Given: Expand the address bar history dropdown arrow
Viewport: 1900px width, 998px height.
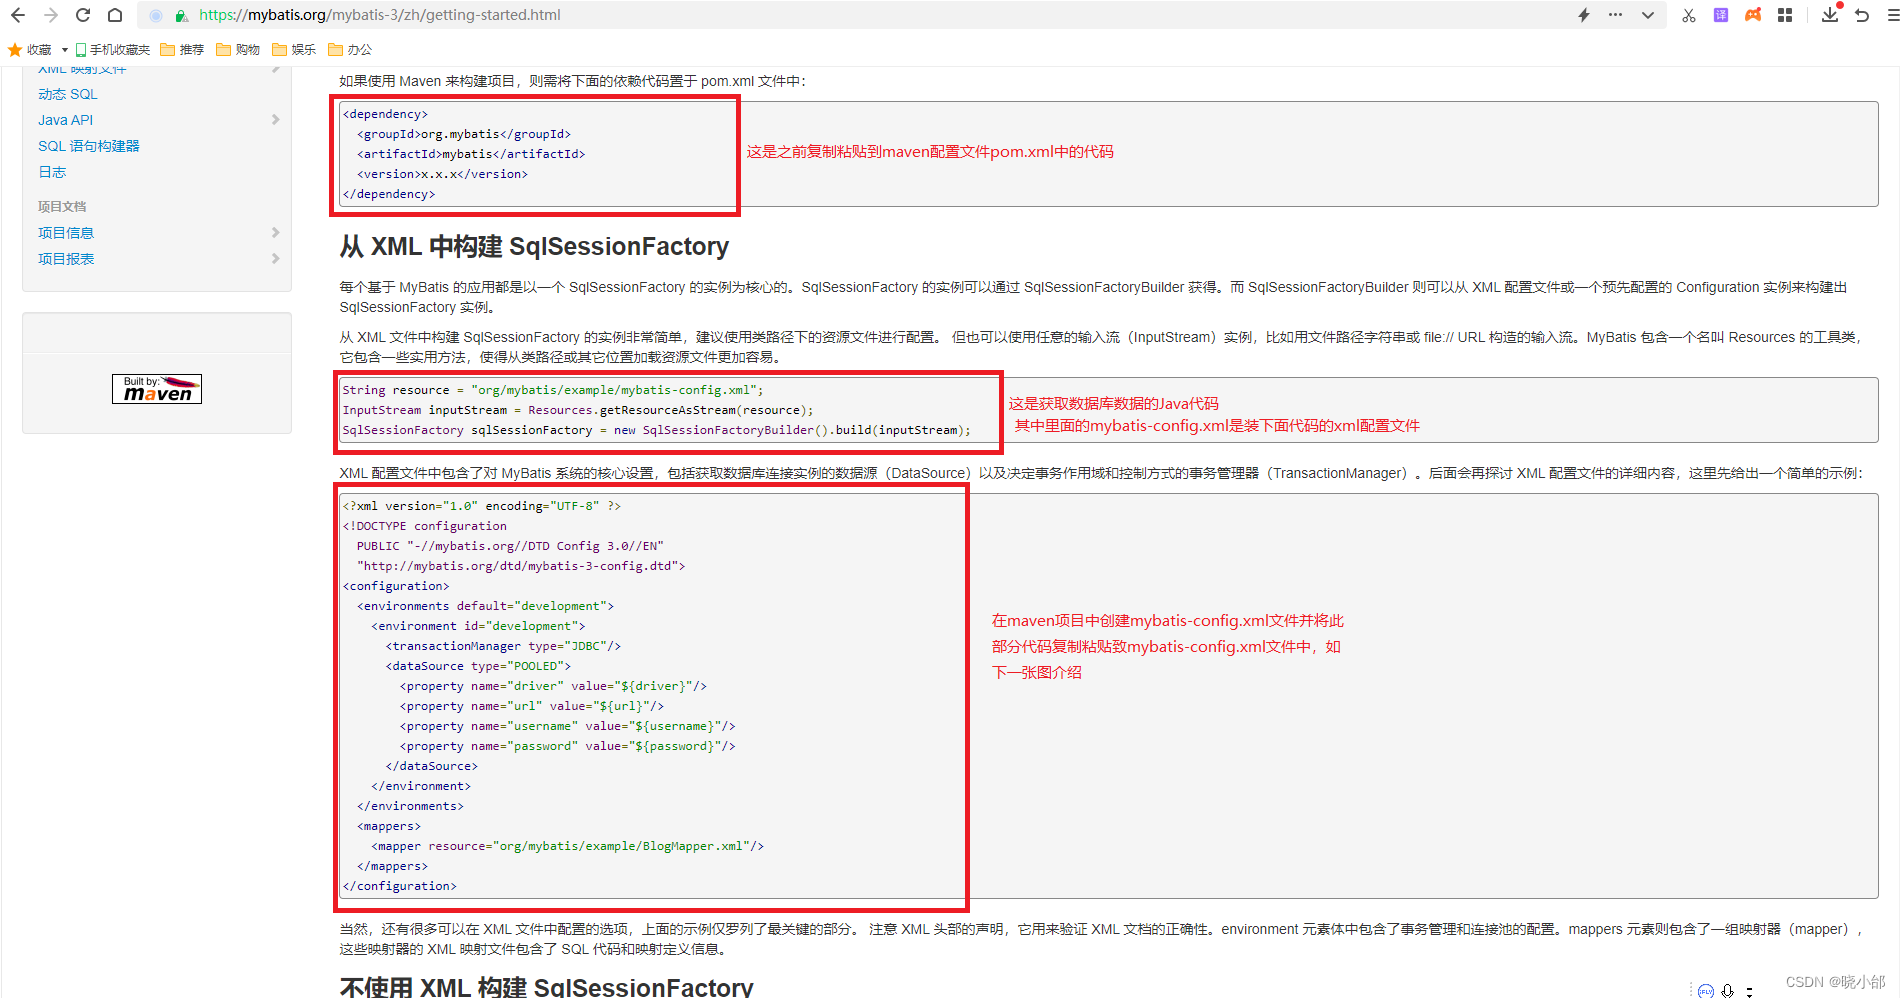Looking at the screenshot, I should [1648, 15].
